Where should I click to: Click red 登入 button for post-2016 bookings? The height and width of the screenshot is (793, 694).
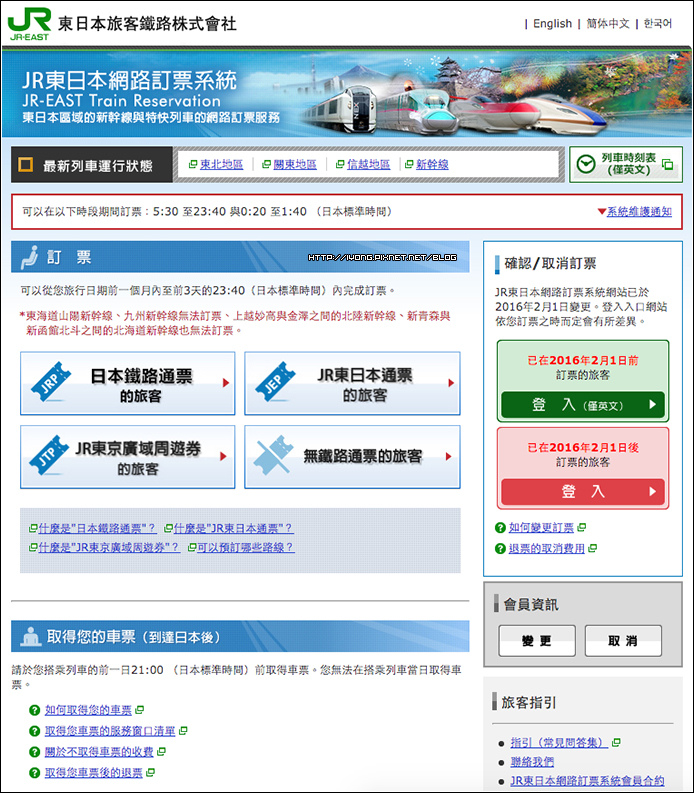pos(583,492)
